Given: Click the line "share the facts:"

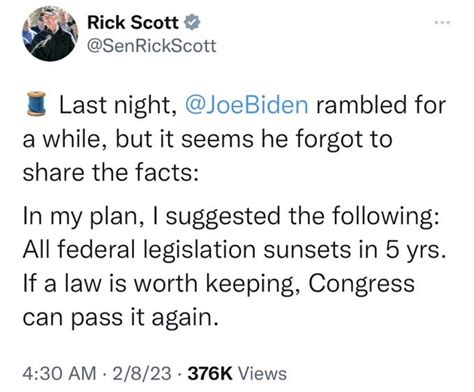Looking at the screenshot, I should point(111,173).
